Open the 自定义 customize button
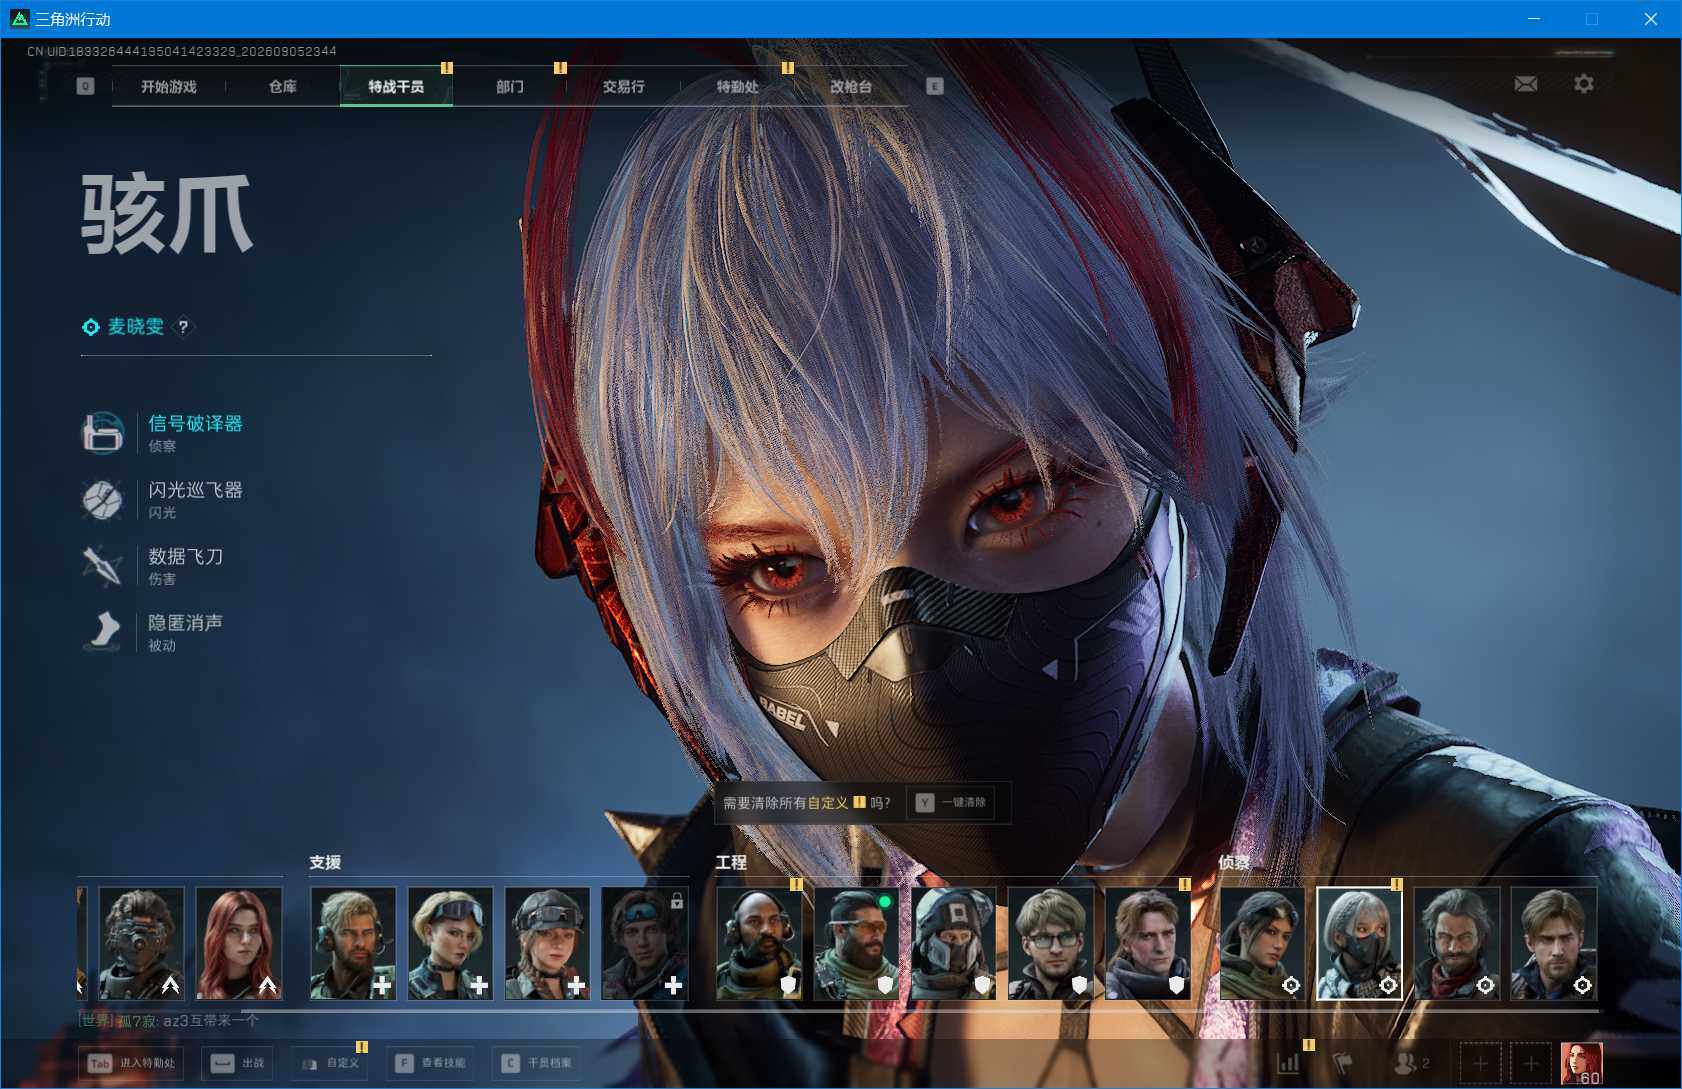 [329, 1063]
